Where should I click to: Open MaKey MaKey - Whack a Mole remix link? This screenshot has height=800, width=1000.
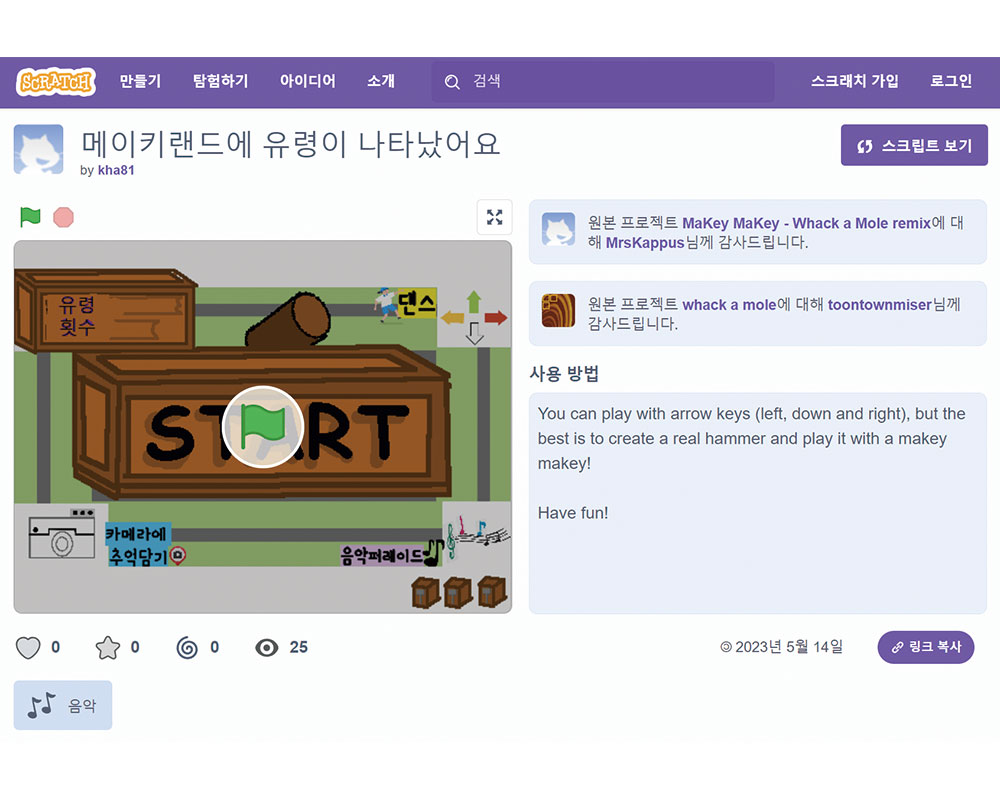(x=807, y=223)
